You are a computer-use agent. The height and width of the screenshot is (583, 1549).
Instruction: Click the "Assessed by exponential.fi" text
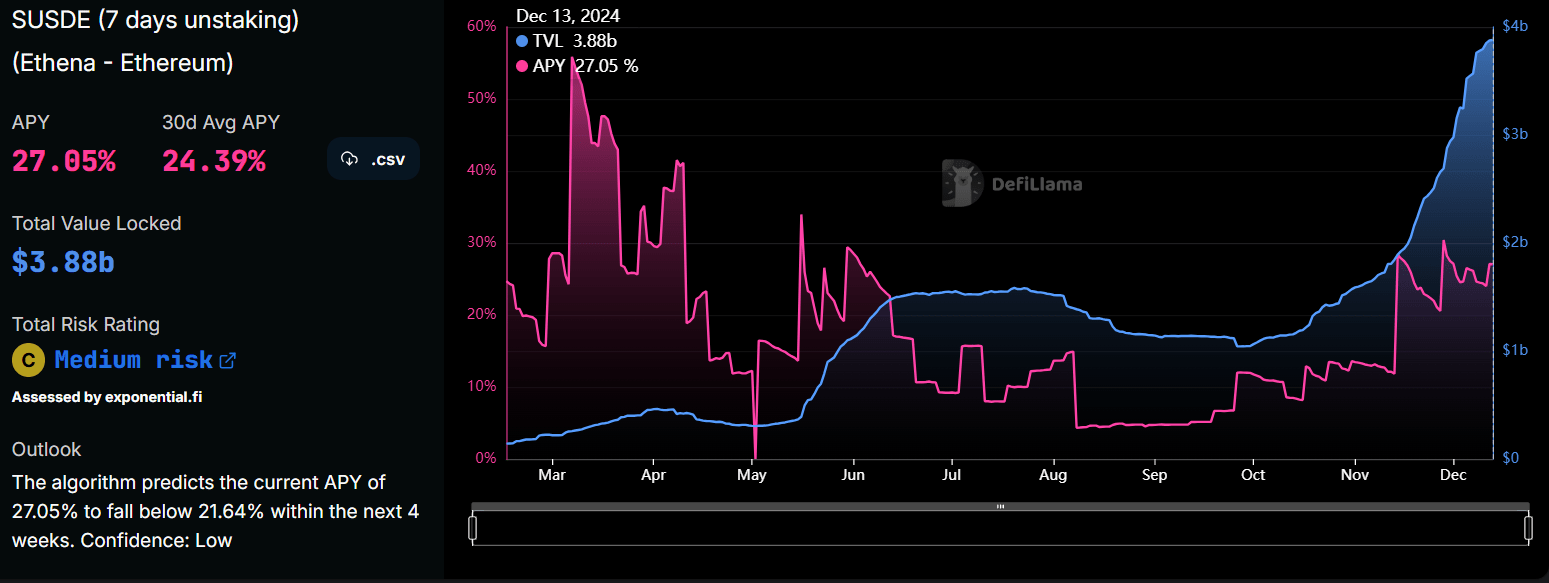108,397
